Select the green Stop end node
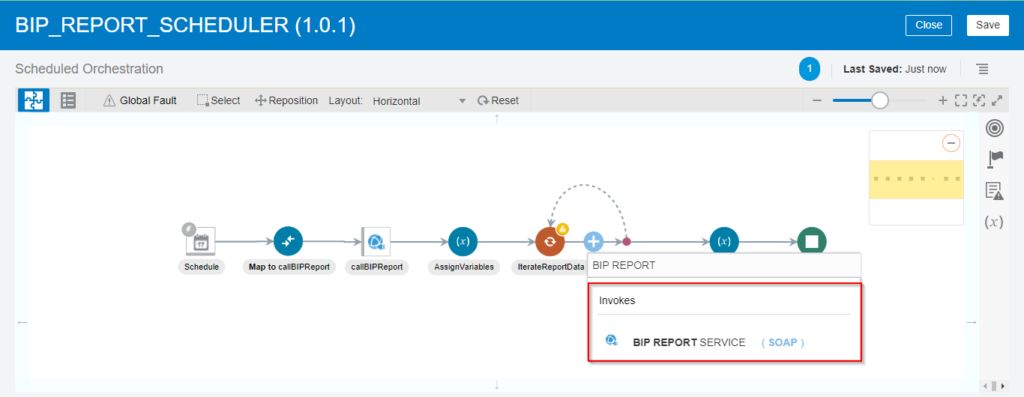Screen dimensions: 1024x397 [x=812, y=242]
